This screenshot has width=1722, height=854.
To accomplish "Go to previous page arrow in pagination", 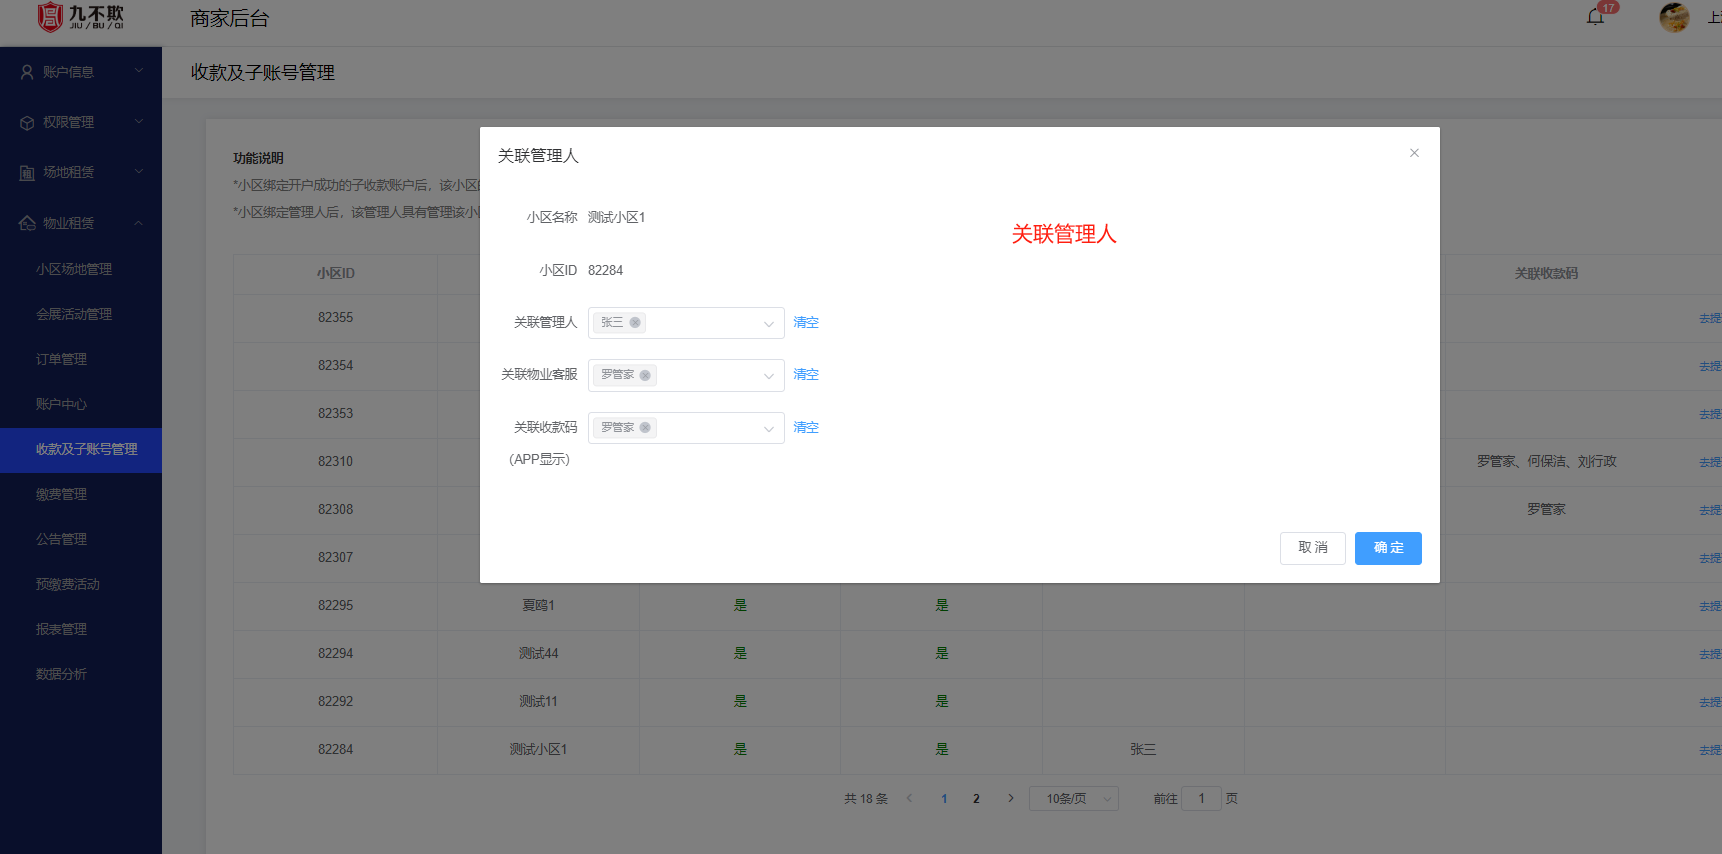I will 909,798.
